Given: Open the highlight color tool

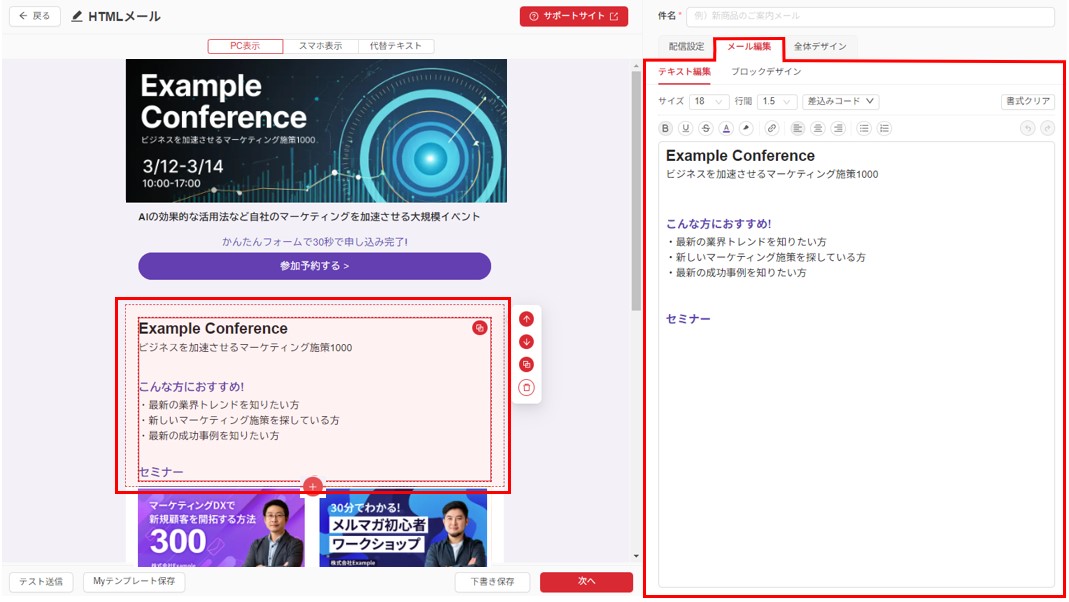Looking at the screenshot, I should coord(747,128).
